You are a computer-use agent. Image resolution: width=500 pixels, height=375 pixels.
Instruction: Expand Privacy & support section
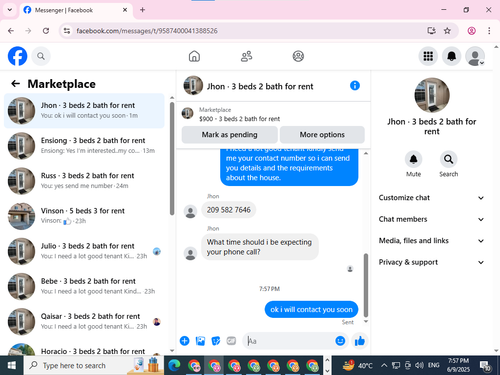(432, 262)
